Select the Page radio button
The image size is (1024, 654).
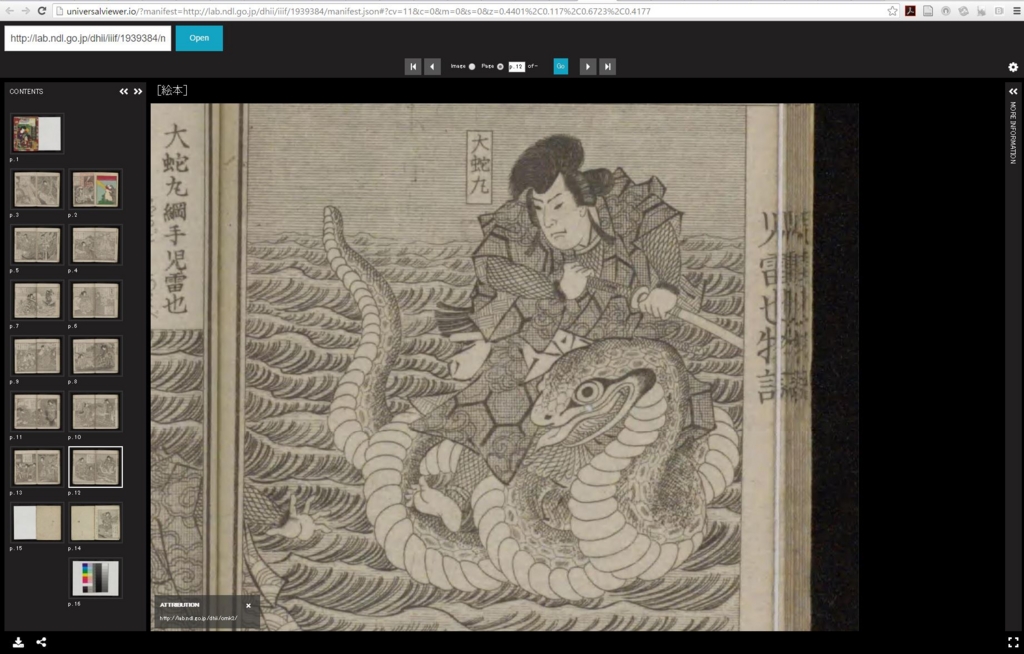pyautogui.click(x=500, y=67)
